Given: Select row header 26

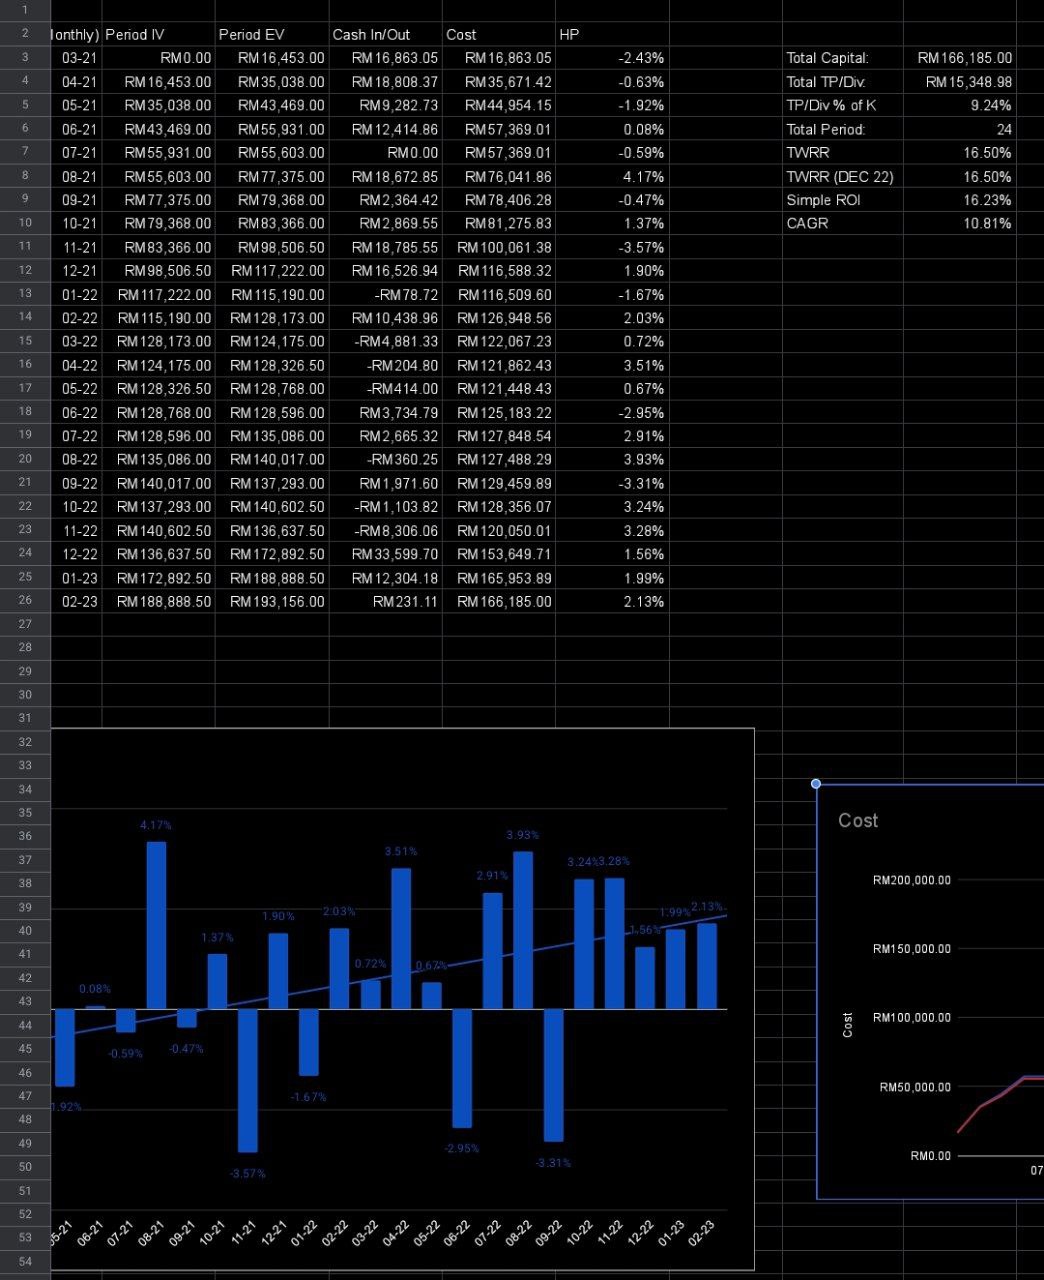Looking at the screenshot, I should pos(24,601).
